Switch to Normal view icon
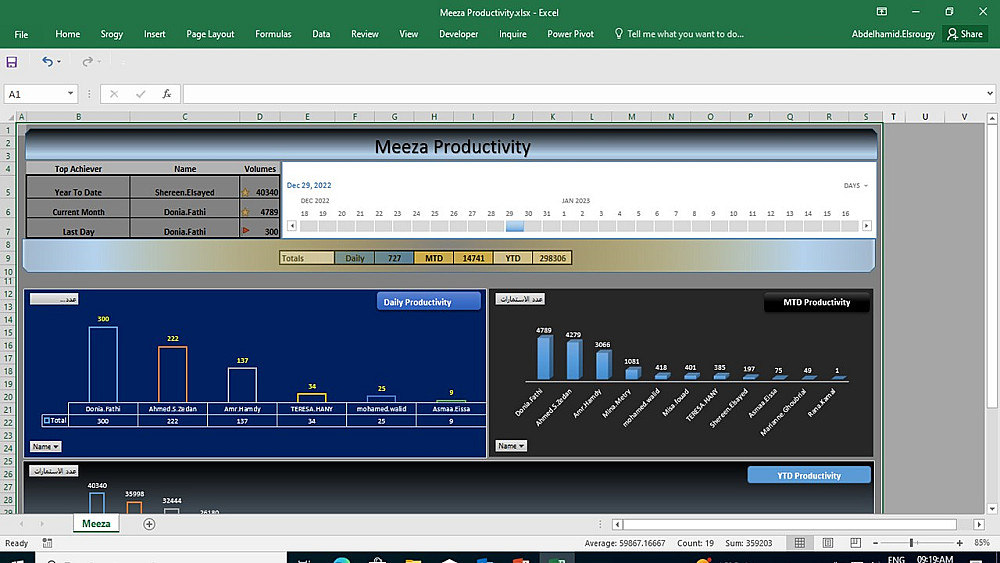1000x563 pixels. click(799, 543)
